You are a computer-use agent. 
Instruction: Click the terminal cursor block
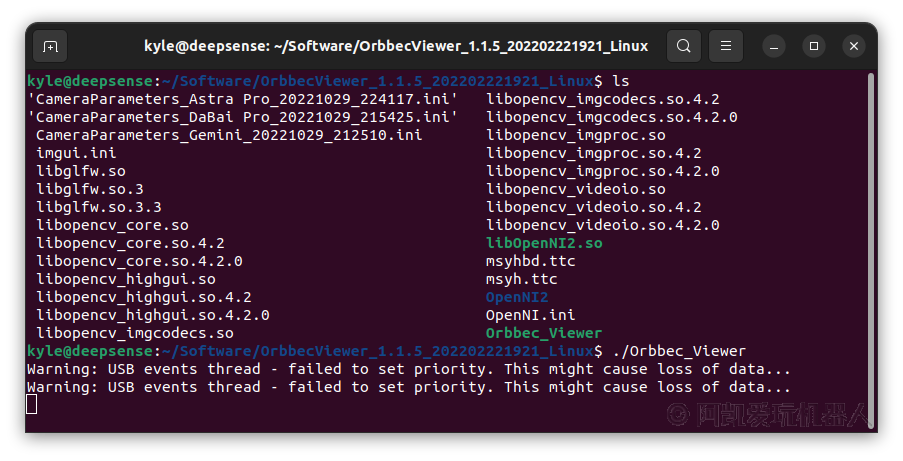32,405
